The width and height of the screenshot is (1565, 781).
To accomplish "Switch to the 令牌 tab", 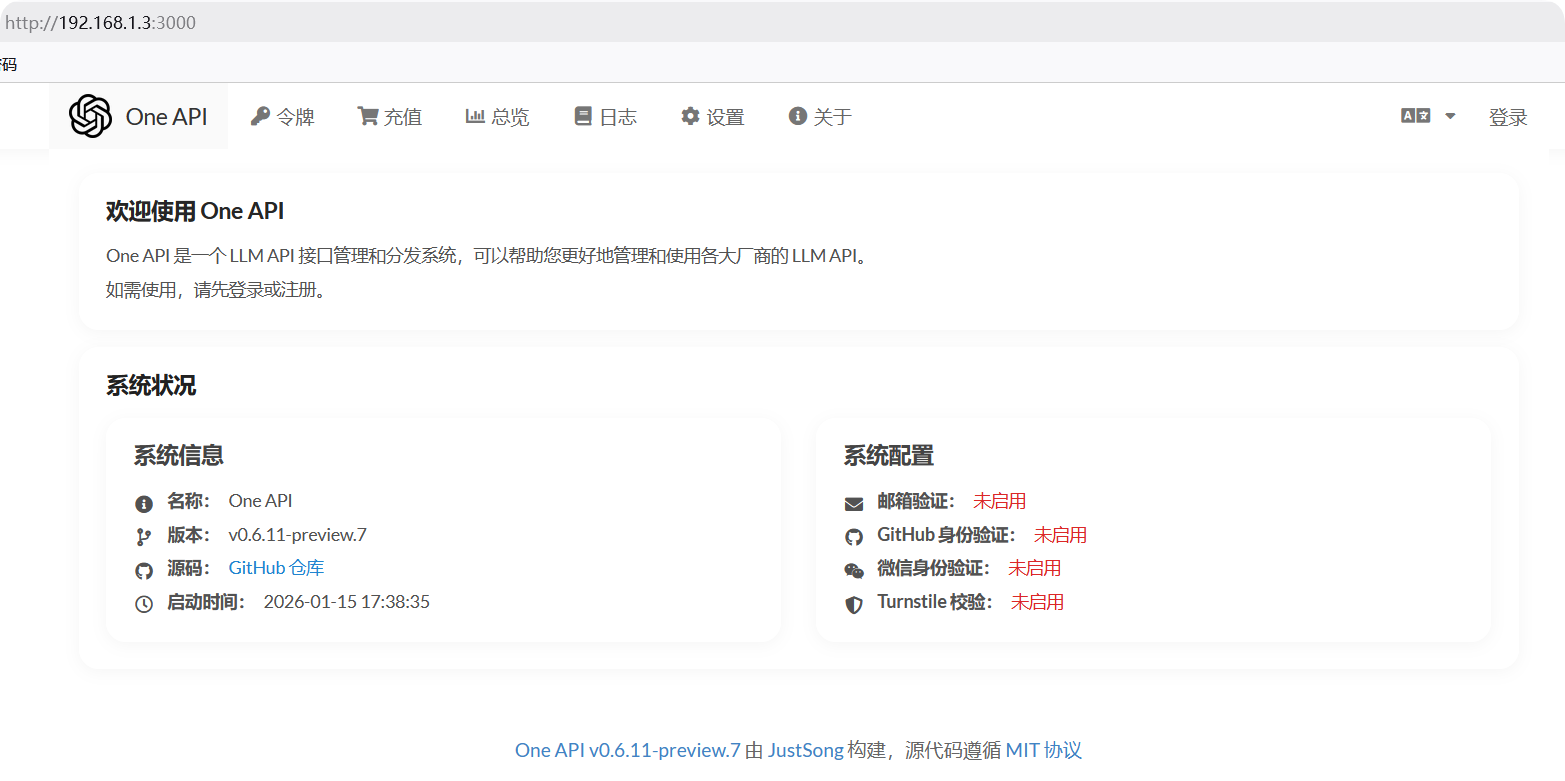I will click(x=283, y=115).
